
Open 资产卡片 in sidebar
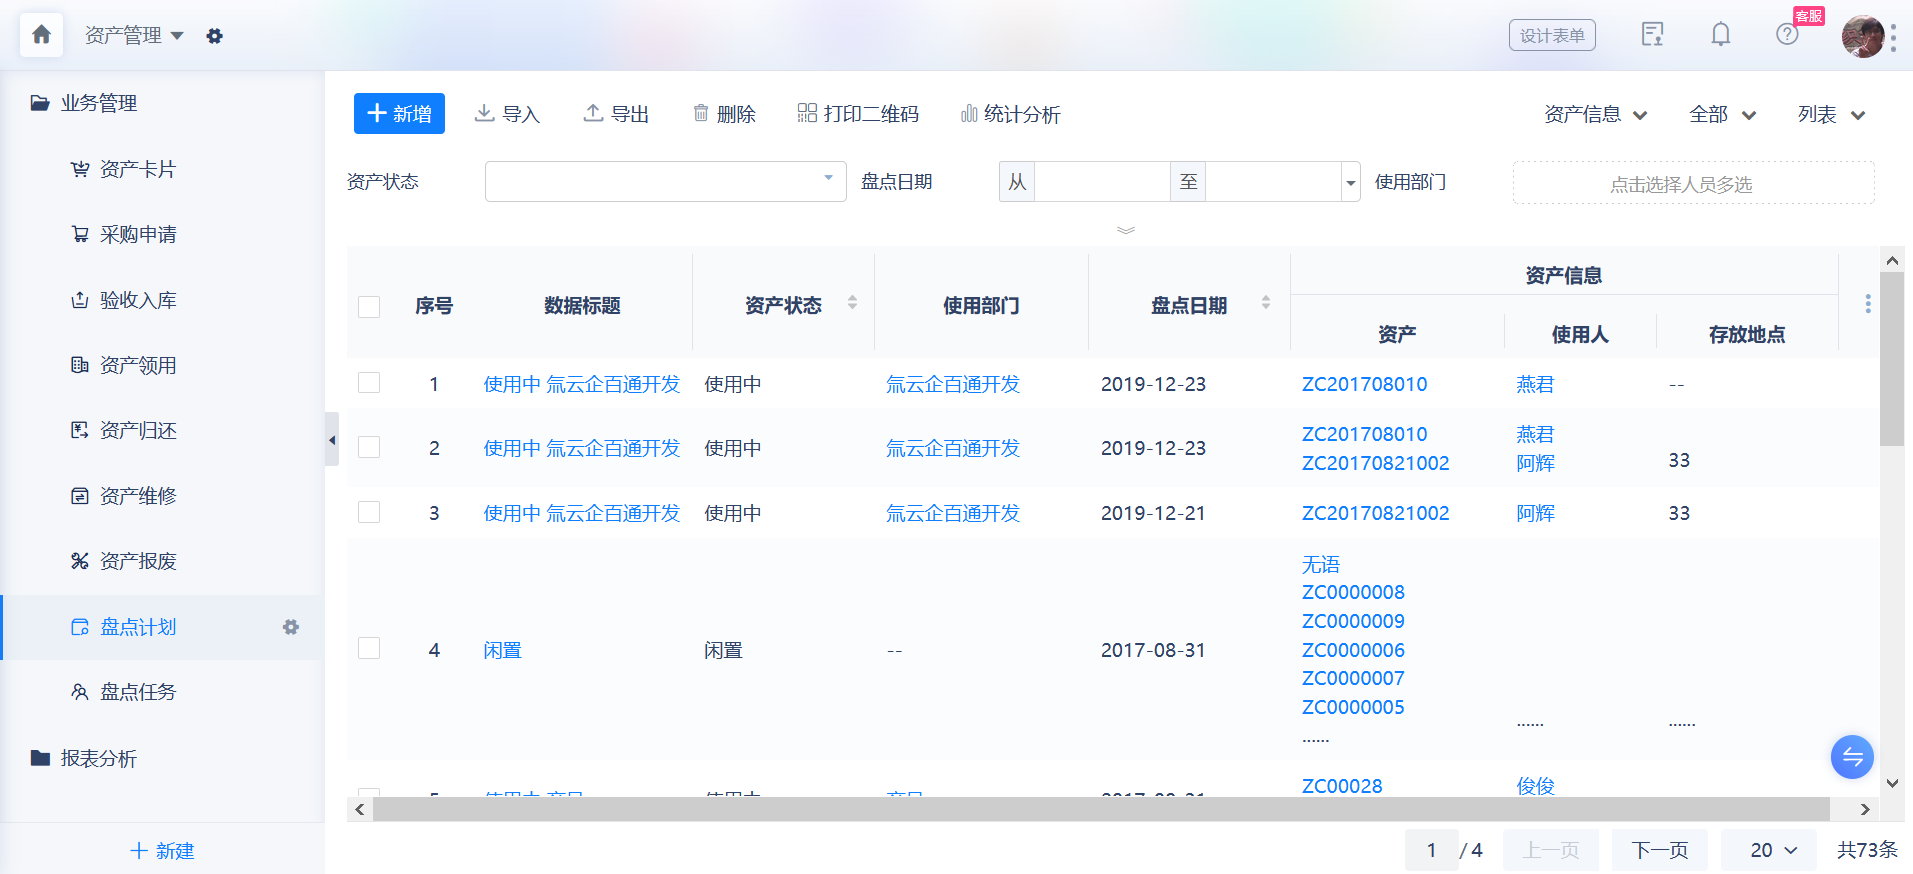point(138,169)
